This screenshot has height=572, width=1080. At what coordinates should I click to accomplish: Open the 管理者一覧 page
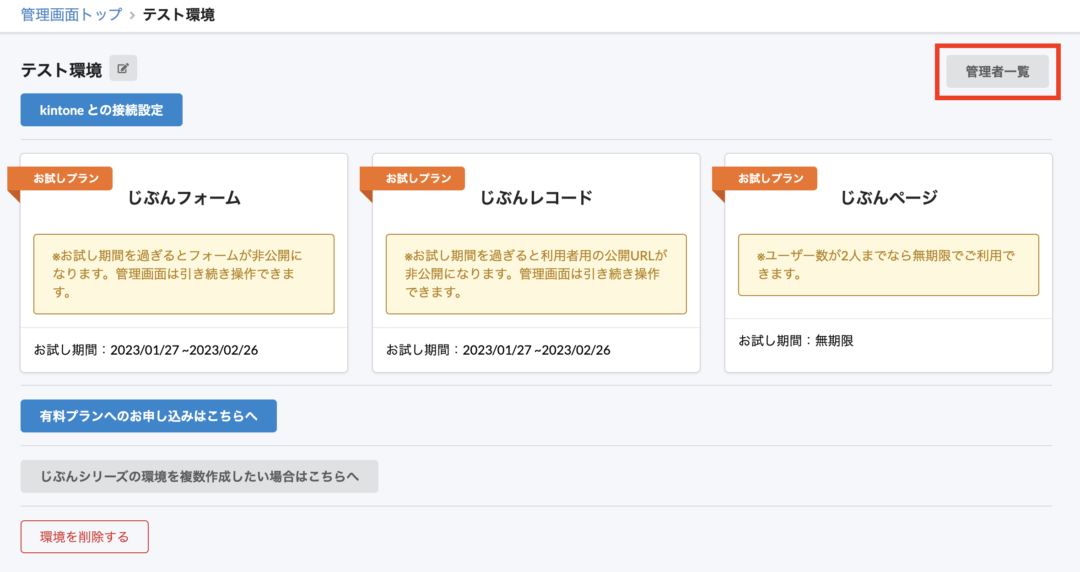(997, 72)
